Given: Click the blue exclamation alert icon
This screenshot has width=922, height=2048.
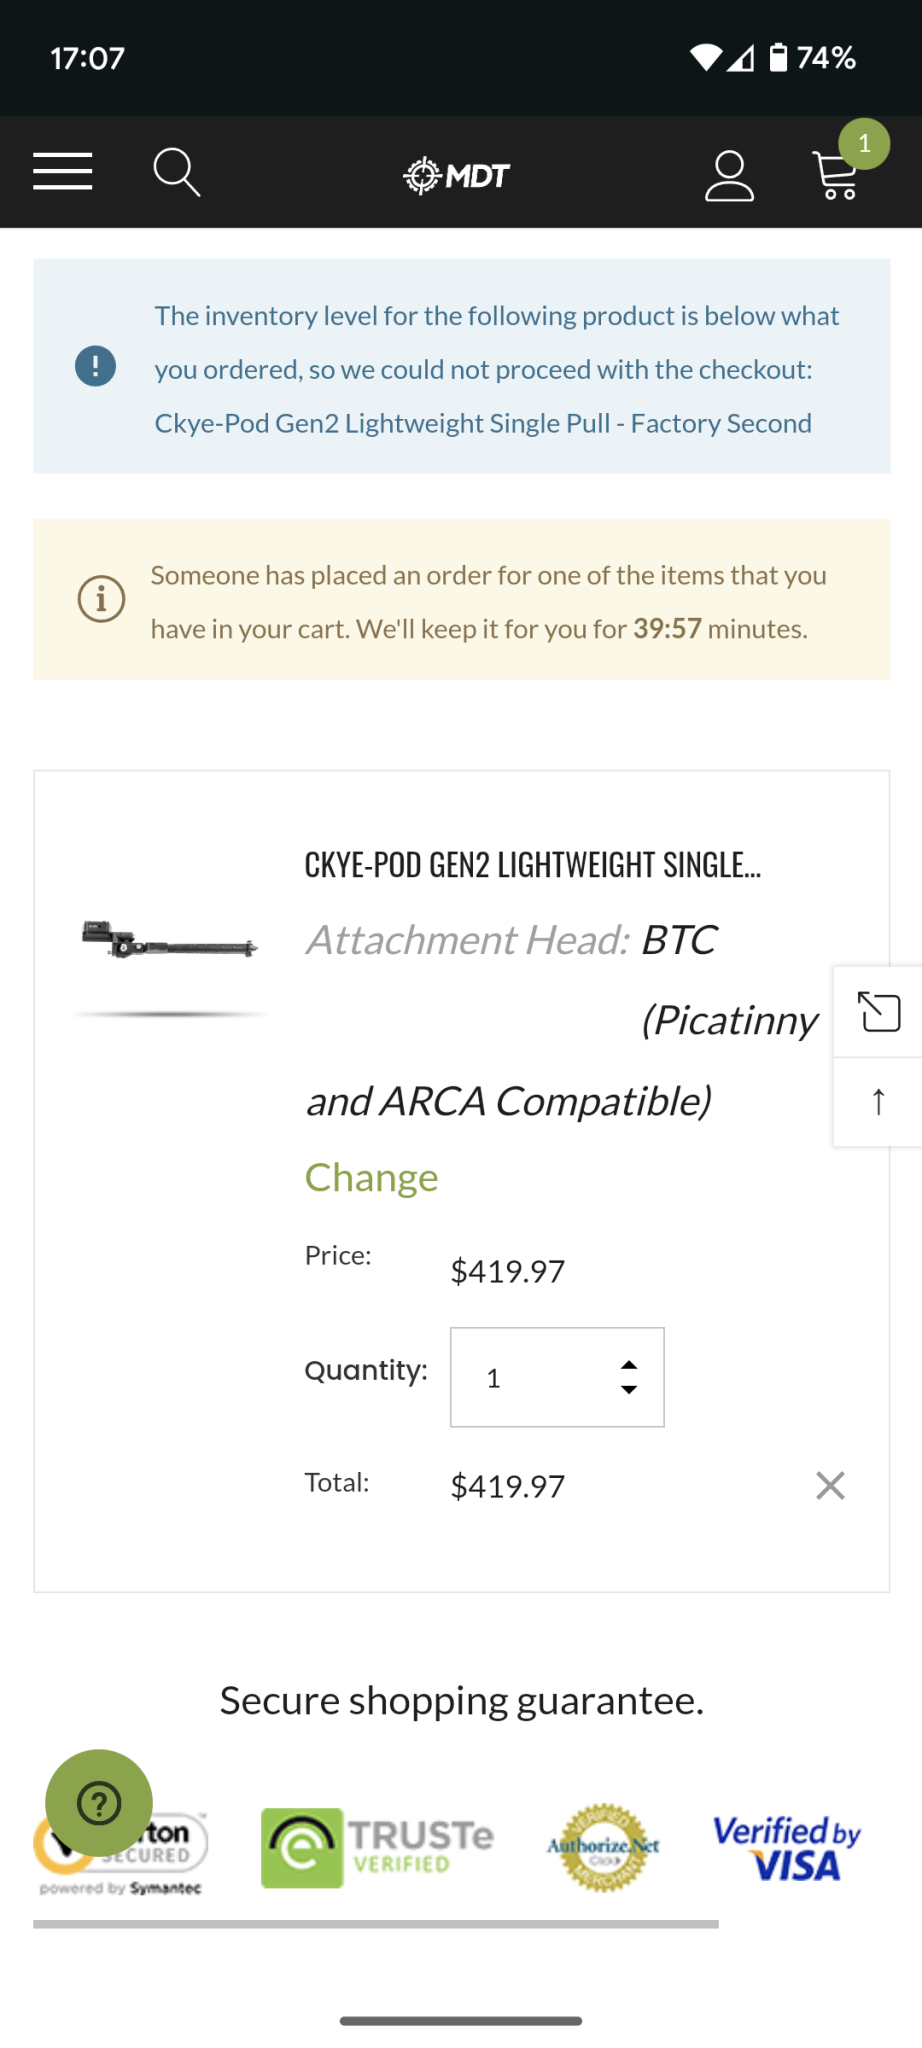Looking at the screenshot, I should pyautogui.click(x=96, y=366).
